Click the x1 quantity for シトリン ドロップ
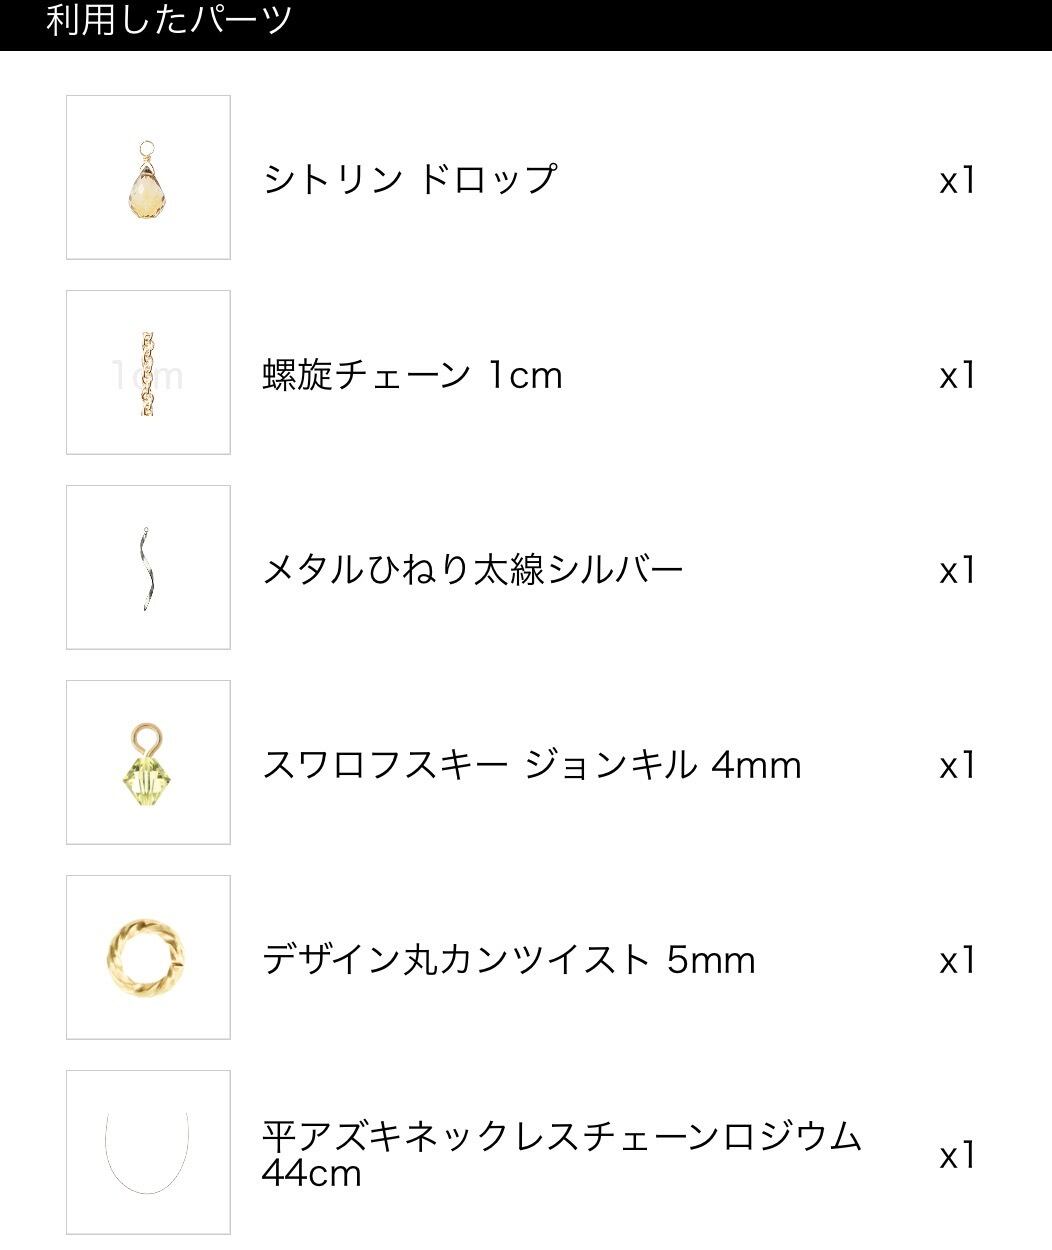The image size is (1052, 1250). click(957, 181)
